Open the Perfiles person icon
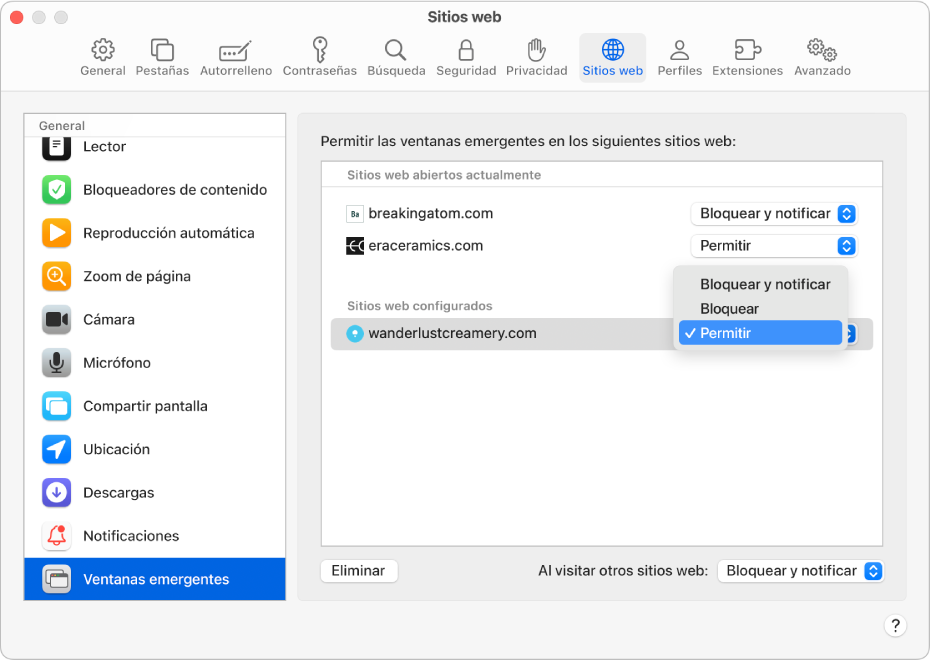Viewport: 931px width, 662px height. tap(679, 50)
